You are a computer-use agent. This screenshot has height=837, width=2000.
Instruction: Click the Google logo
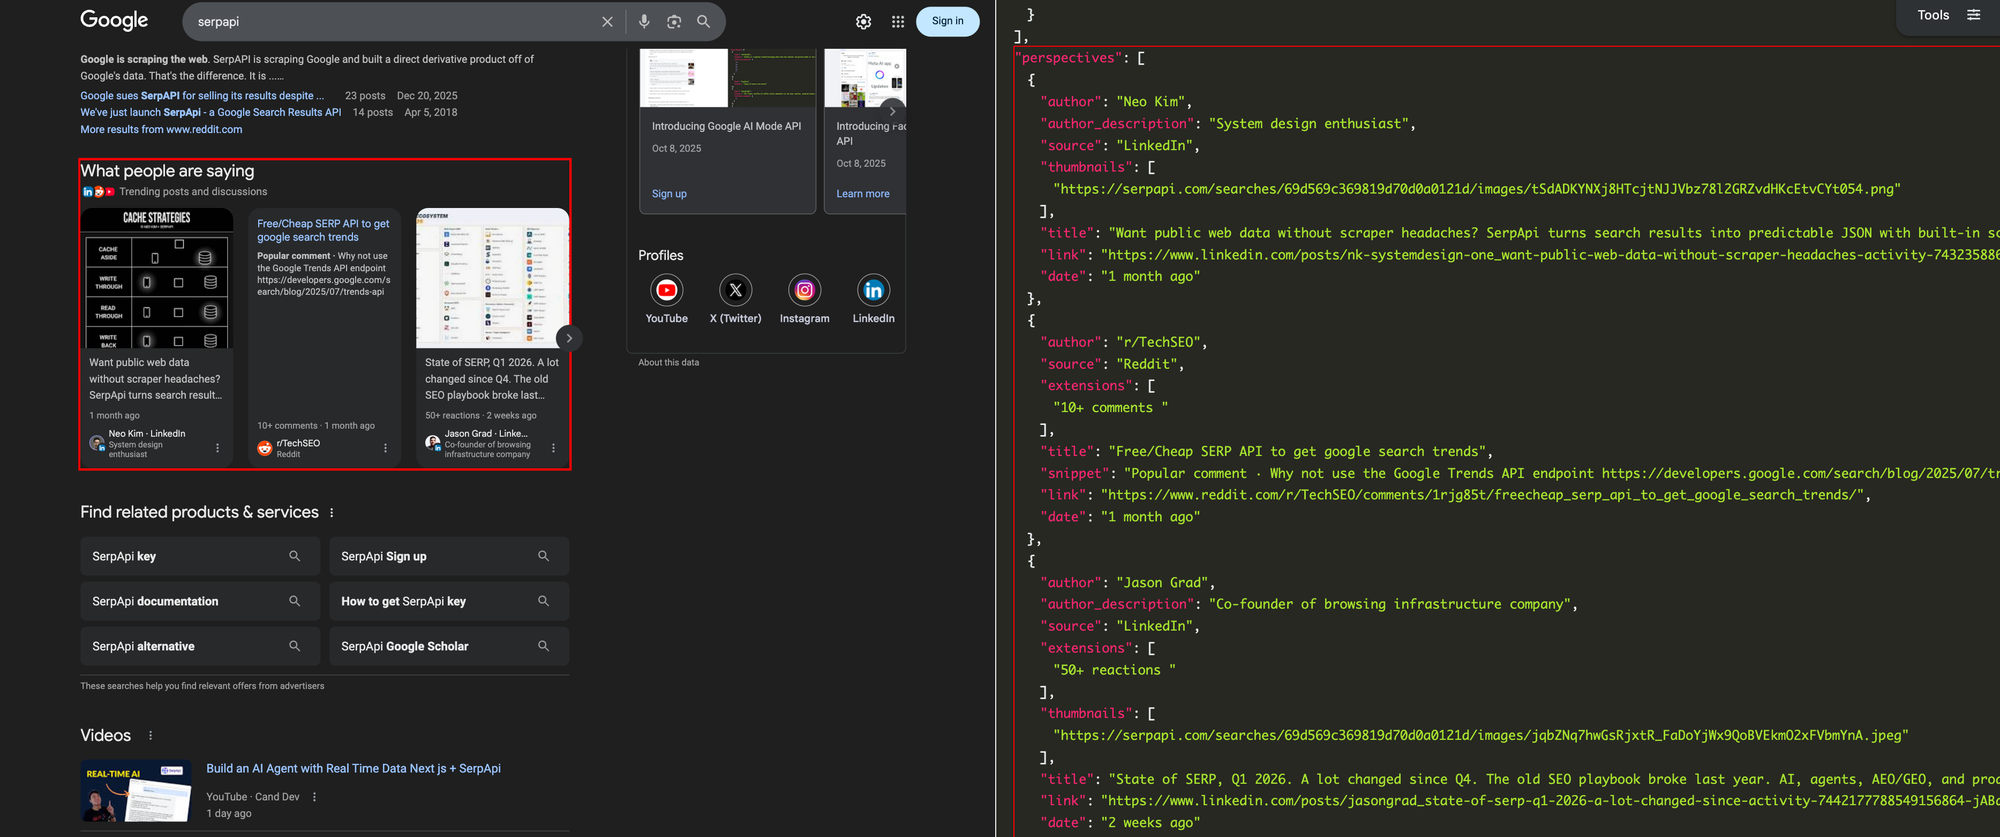114,21
